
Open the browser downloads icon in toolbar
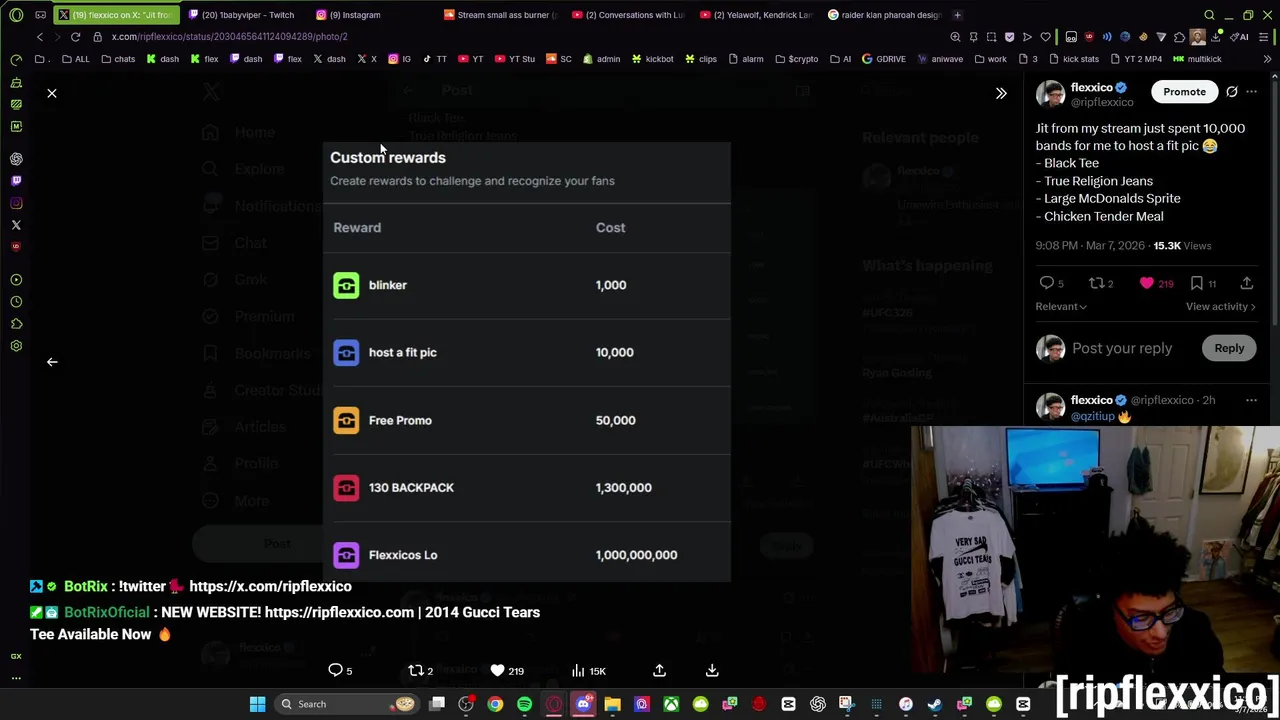pyautogui.click(x=1217, y=37)
